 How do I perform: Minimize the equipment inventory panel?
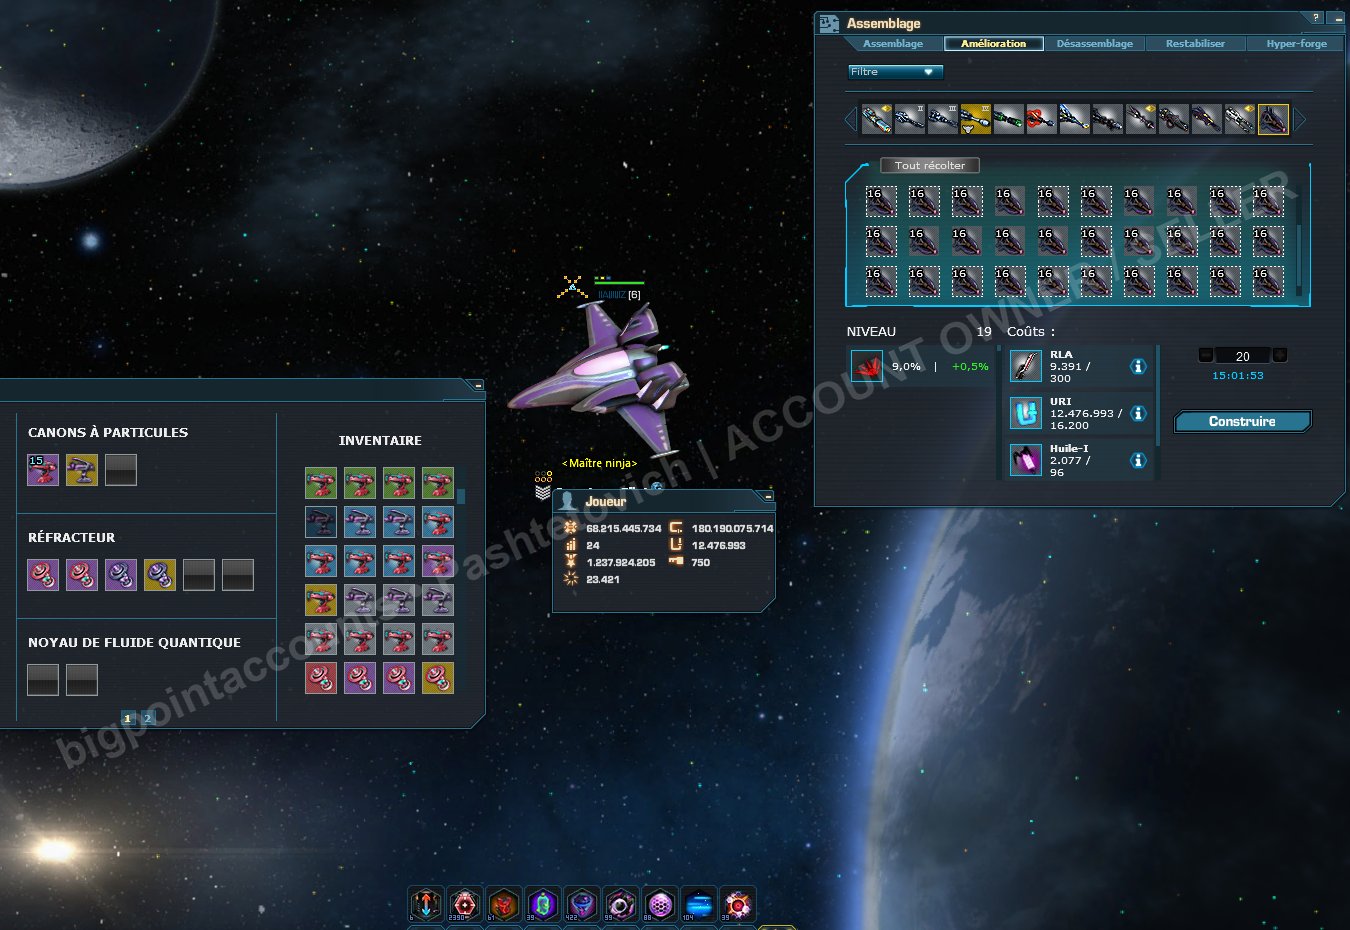pyautogui.click(x=478, y=386)
